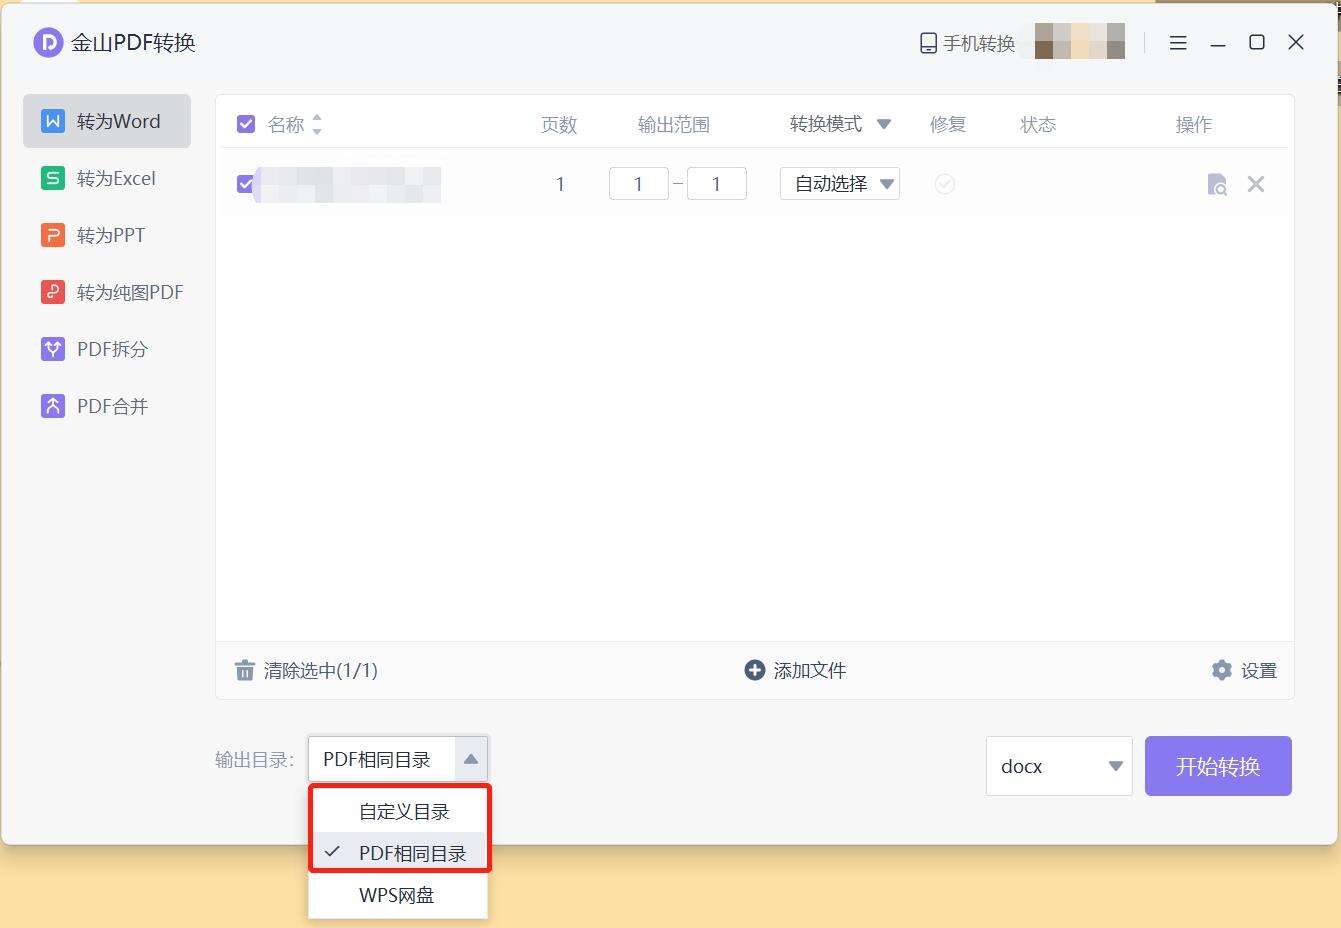
Task: Uncheck the file row checkbox
Action: click(x=245, y=184)
